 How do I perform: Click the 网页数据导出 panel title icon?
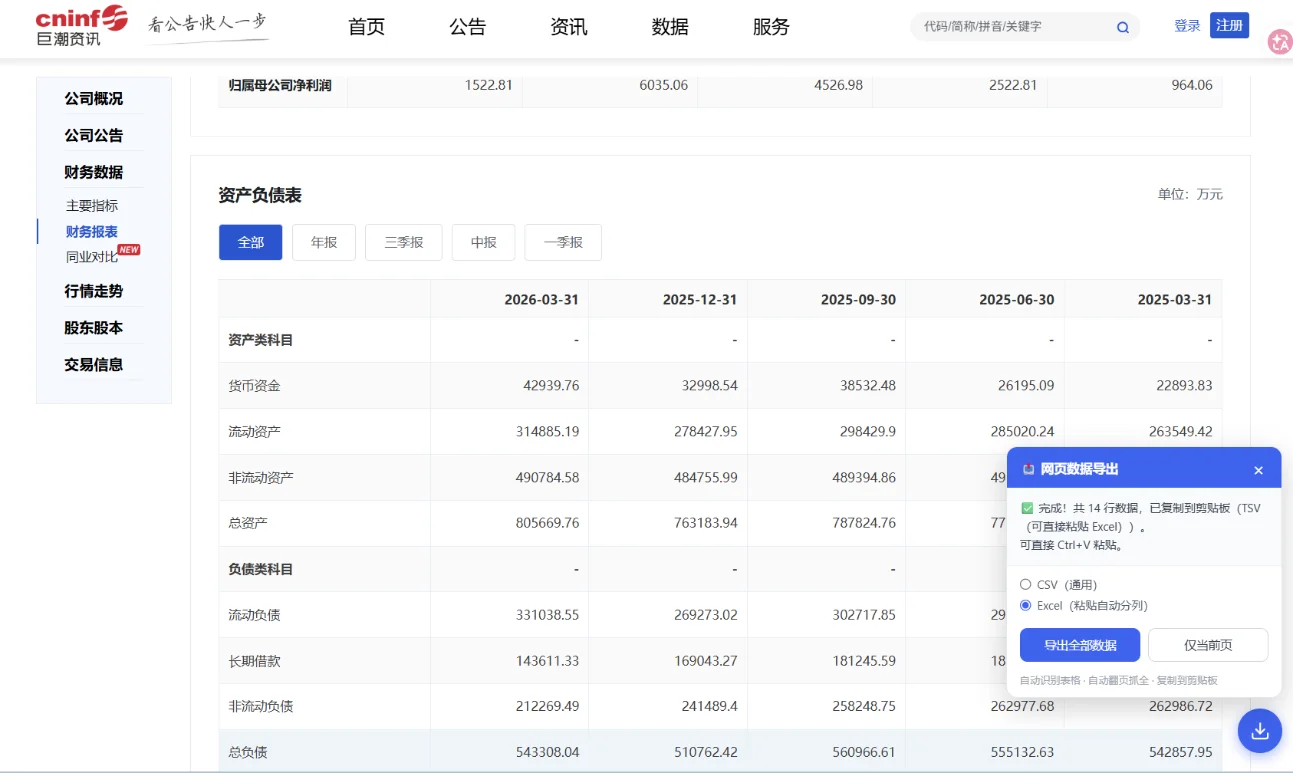point(1028,469)
